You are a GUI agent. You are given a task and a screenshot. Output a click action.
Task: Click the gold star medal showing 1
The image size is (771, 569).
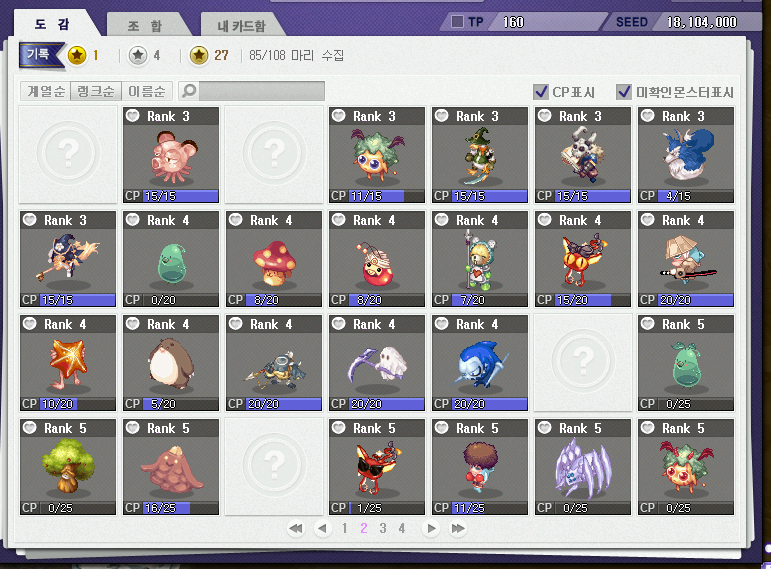tap(77, 55)
